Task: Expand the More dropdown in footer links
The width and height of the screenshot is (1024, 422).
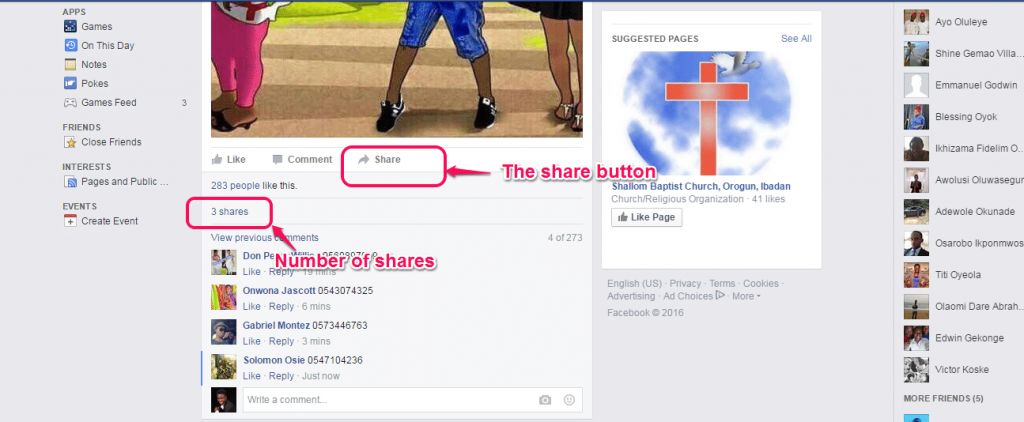Action: click(x=746, y=297)
